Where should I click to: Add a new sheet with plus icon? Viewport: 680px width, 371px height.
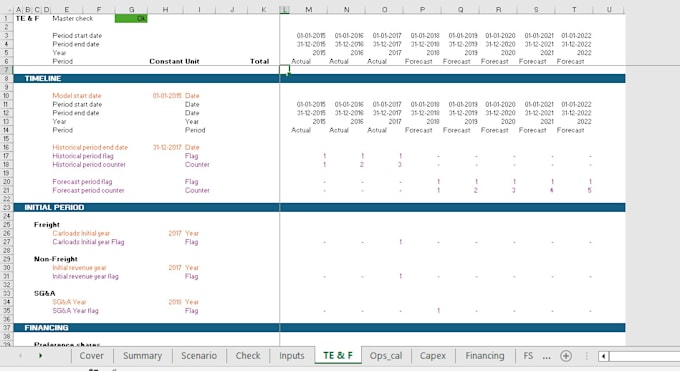566,356
